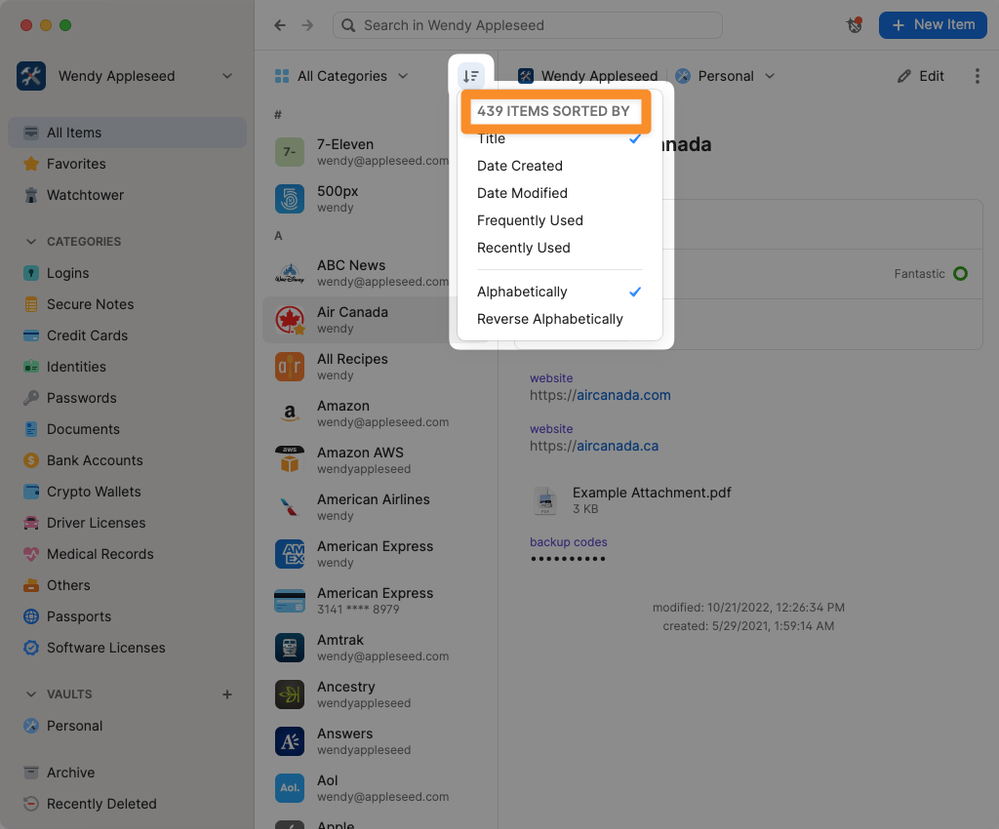Image resolution: width=999 pixels, height=829 pixels.
Task: Click the New Item button
Action: tap(932, 25)
